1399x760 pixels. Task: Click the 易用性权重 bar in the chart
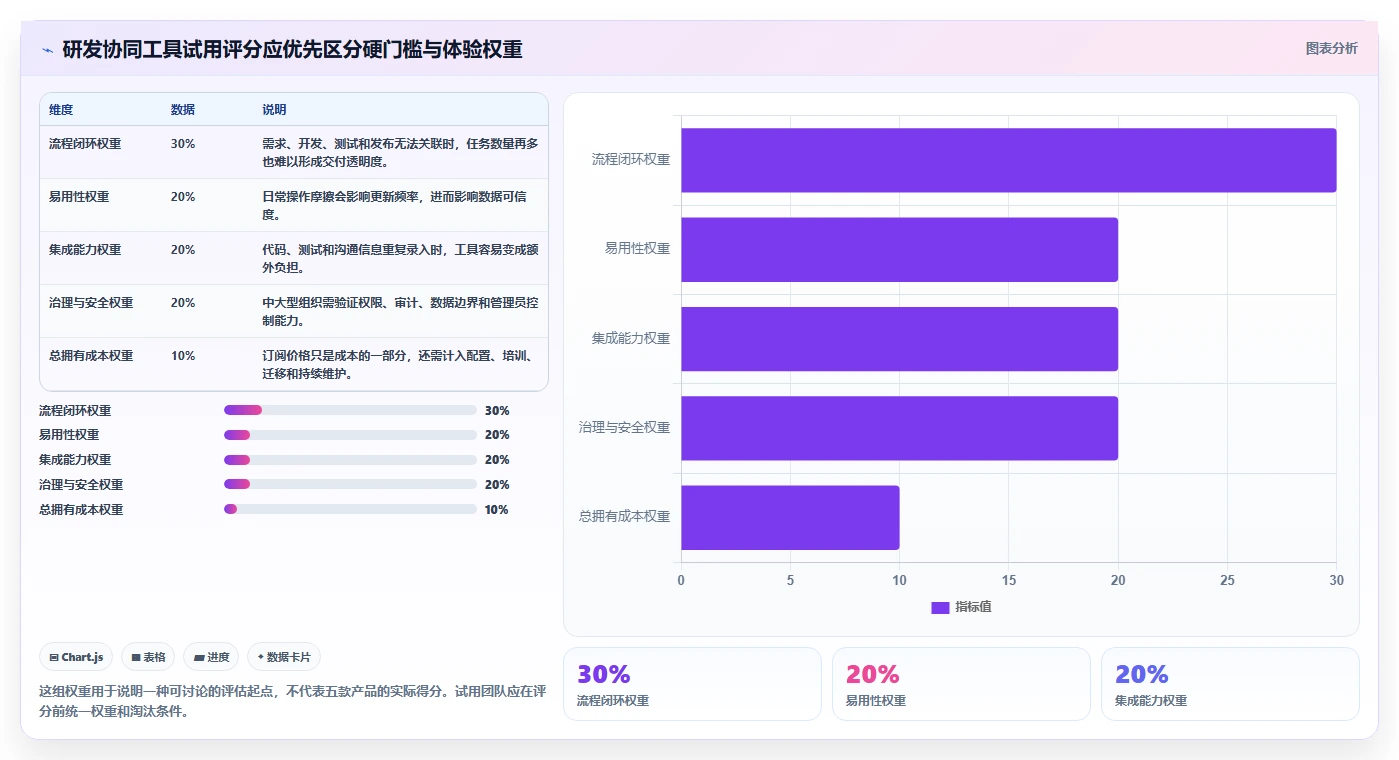click(x=899, y=249)
